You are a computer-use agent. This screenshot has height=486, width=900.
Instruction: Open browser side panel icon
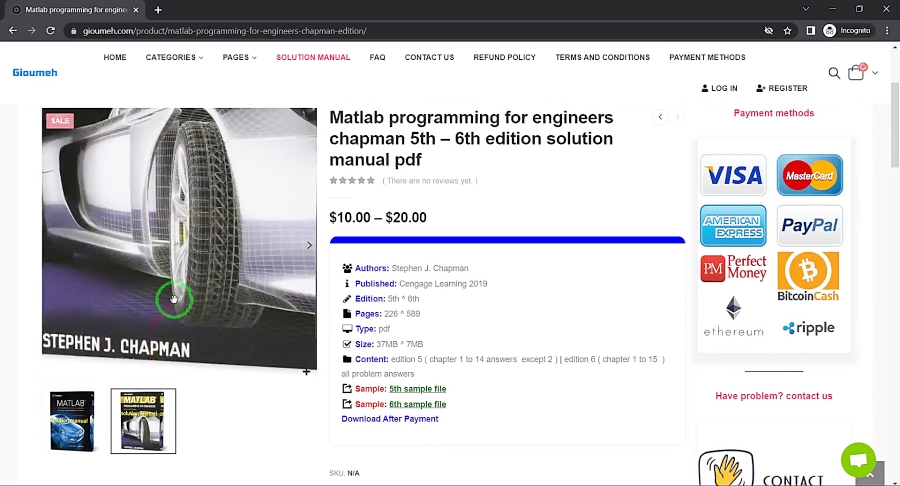click(810, 30)
